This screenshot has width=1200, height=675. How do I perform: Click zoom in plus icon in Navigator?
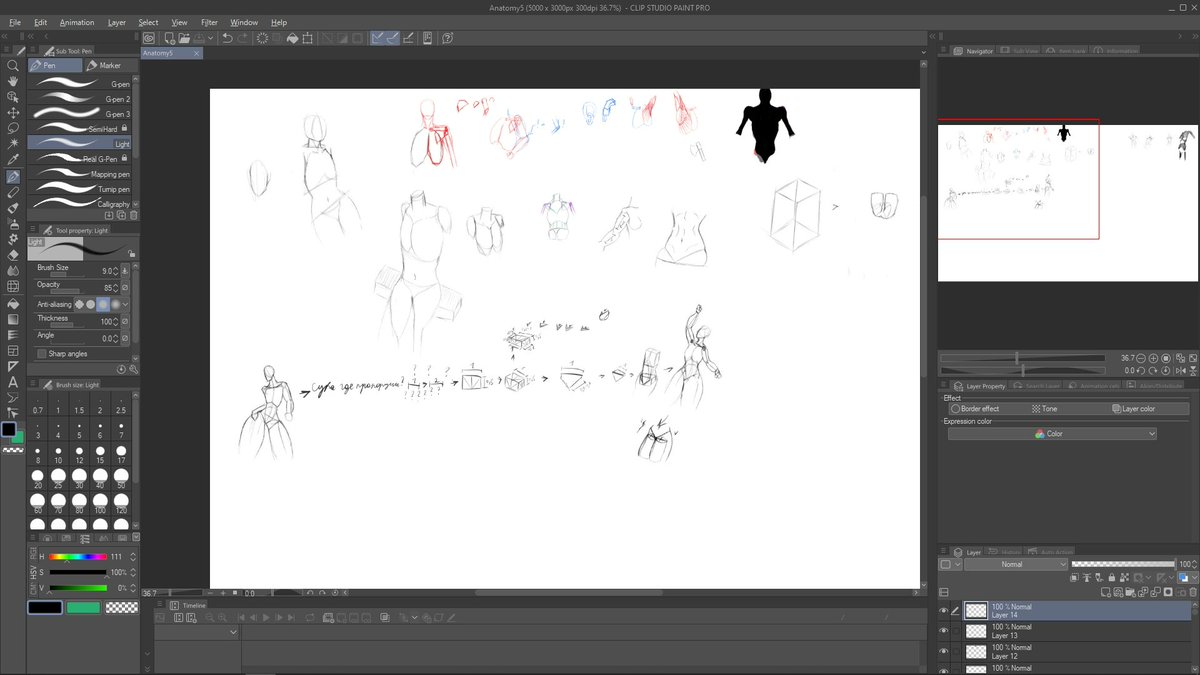click(1153, 358)
